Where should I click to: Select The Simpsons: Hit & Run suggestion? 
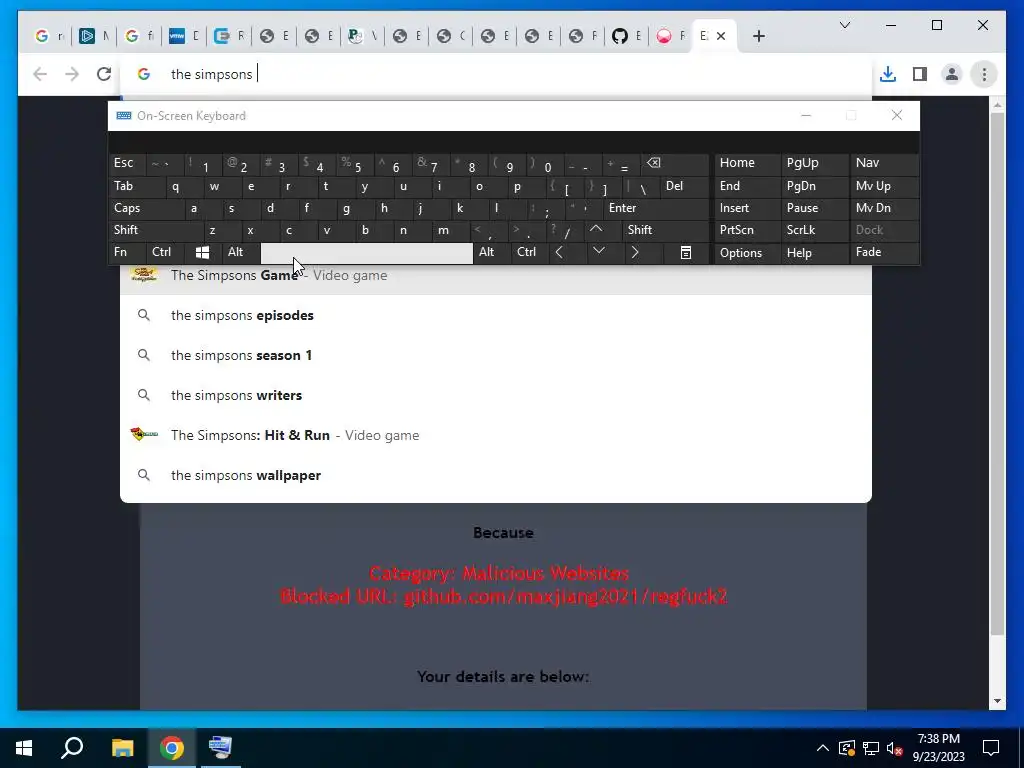coord(496,435)
